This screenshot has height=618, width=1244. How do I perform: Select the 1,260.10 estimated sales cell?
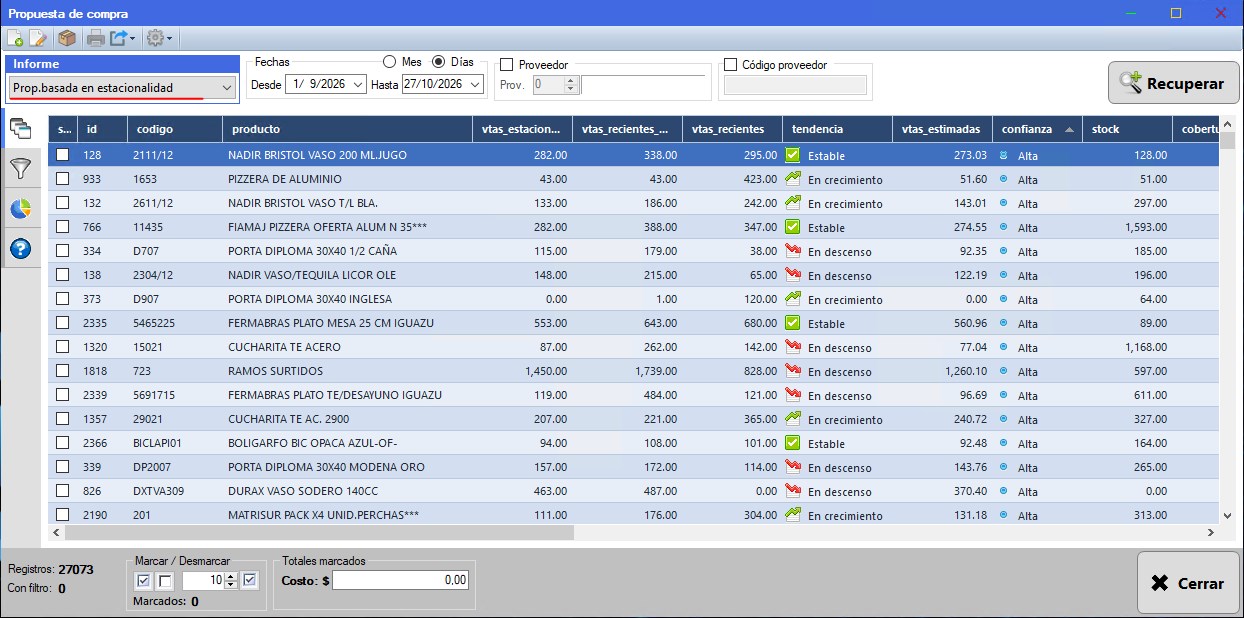pyautogui.click(x=942, y=371)
